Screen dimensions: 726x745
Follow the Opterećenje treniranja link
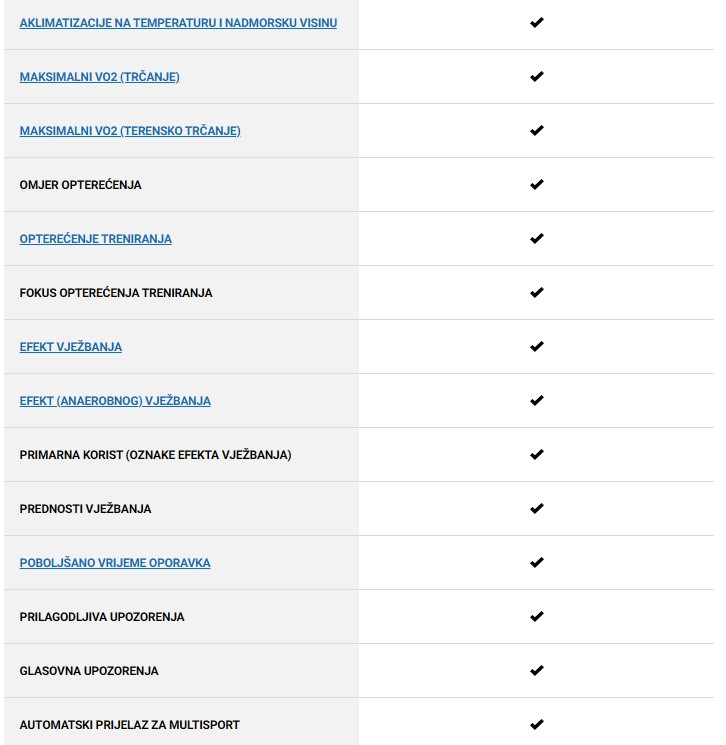96,239
